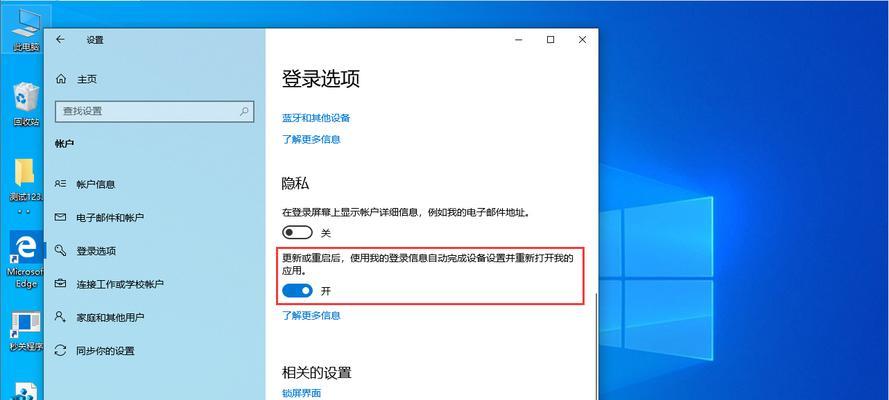
Task: Turn on showing account details on sign-in screen
Action: pos(298,233)
